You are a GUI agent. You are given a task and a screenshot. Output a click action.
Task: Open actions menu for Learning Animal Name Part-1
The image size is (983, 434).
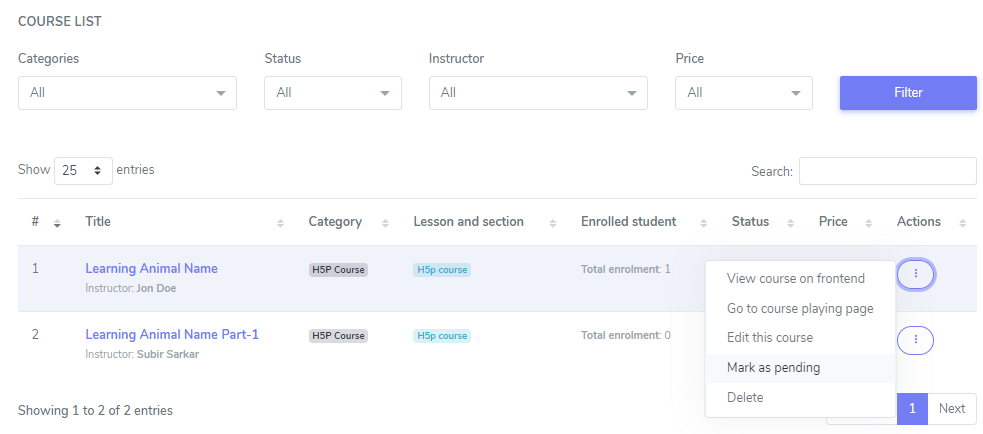(915, 340)
